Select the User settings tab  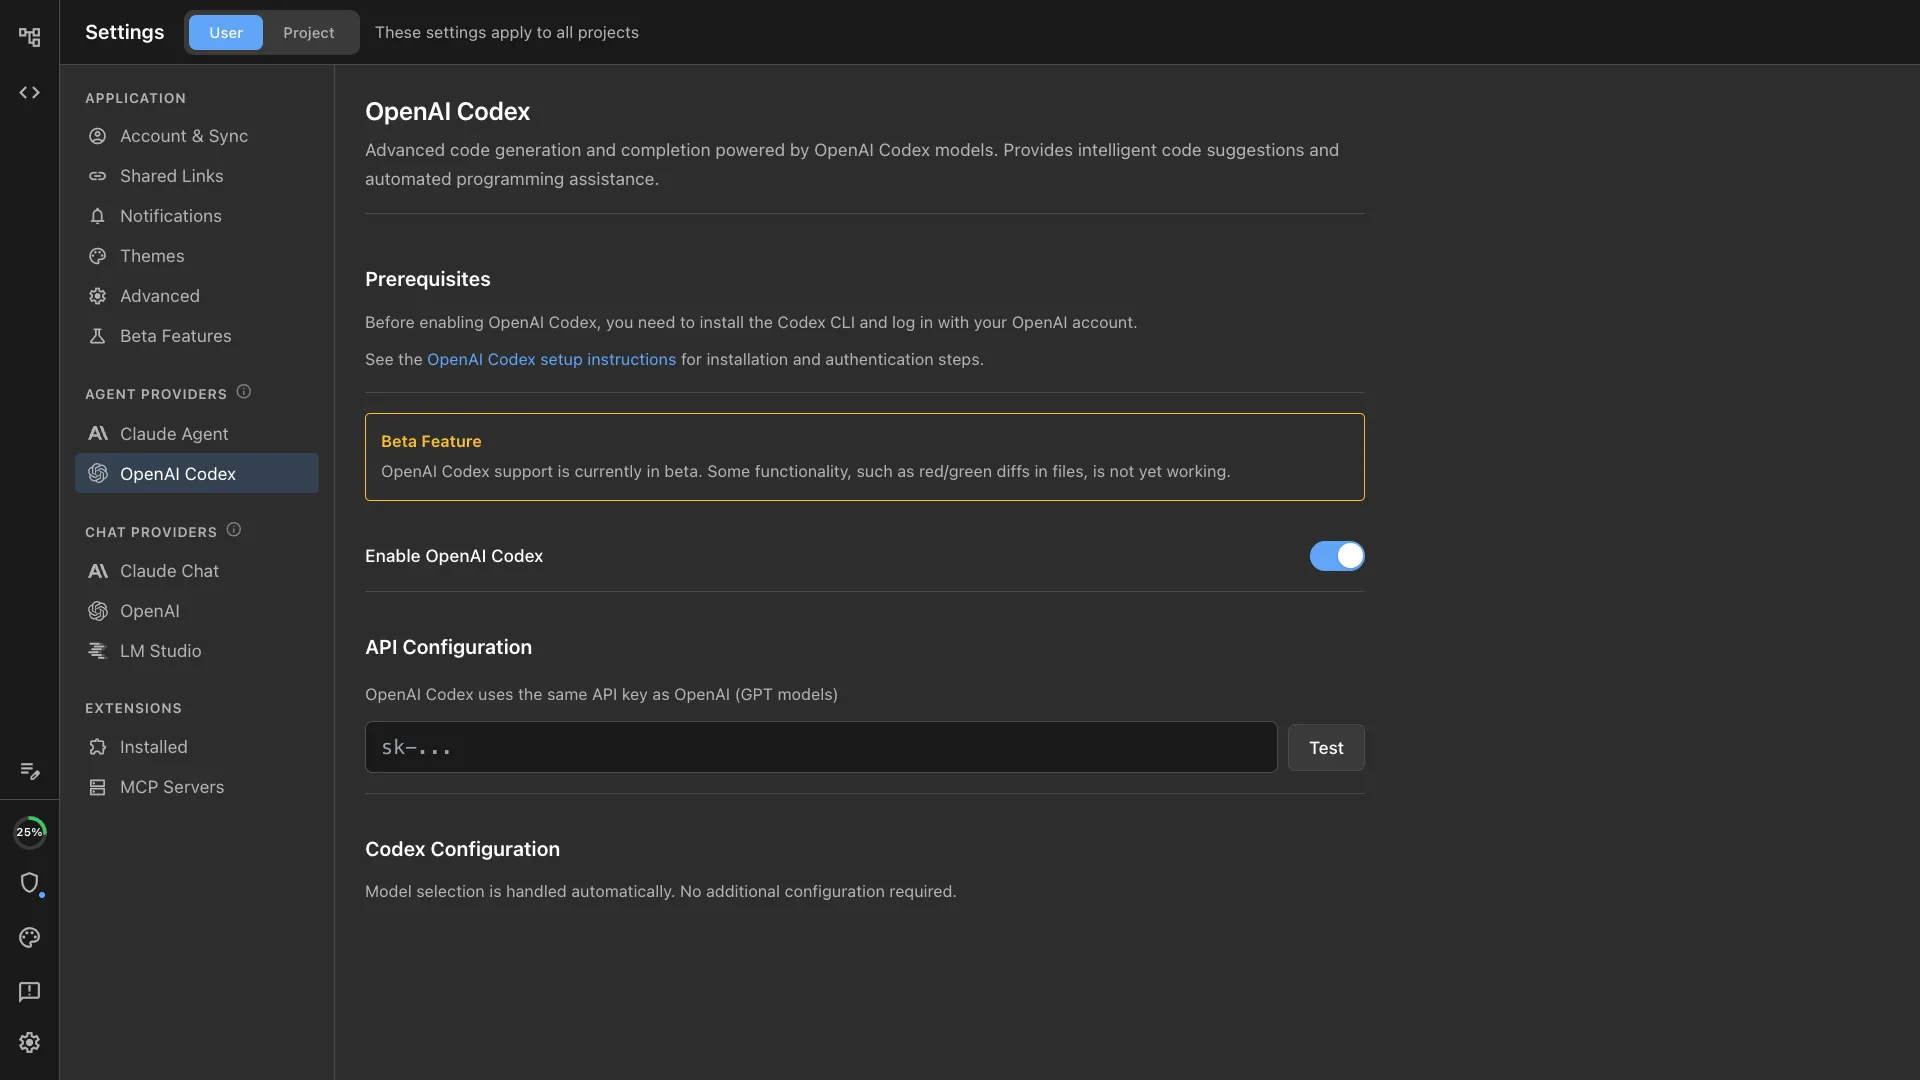[x=226, y=33]
